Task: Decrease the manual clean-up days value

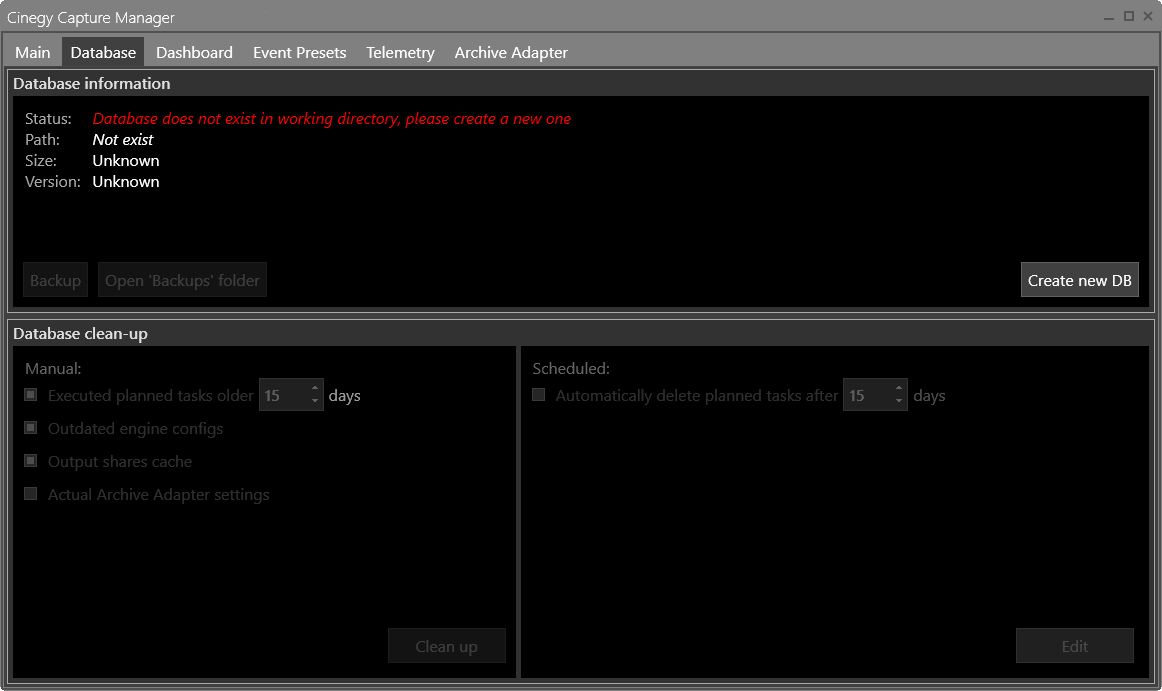Action: click(315, 401)
